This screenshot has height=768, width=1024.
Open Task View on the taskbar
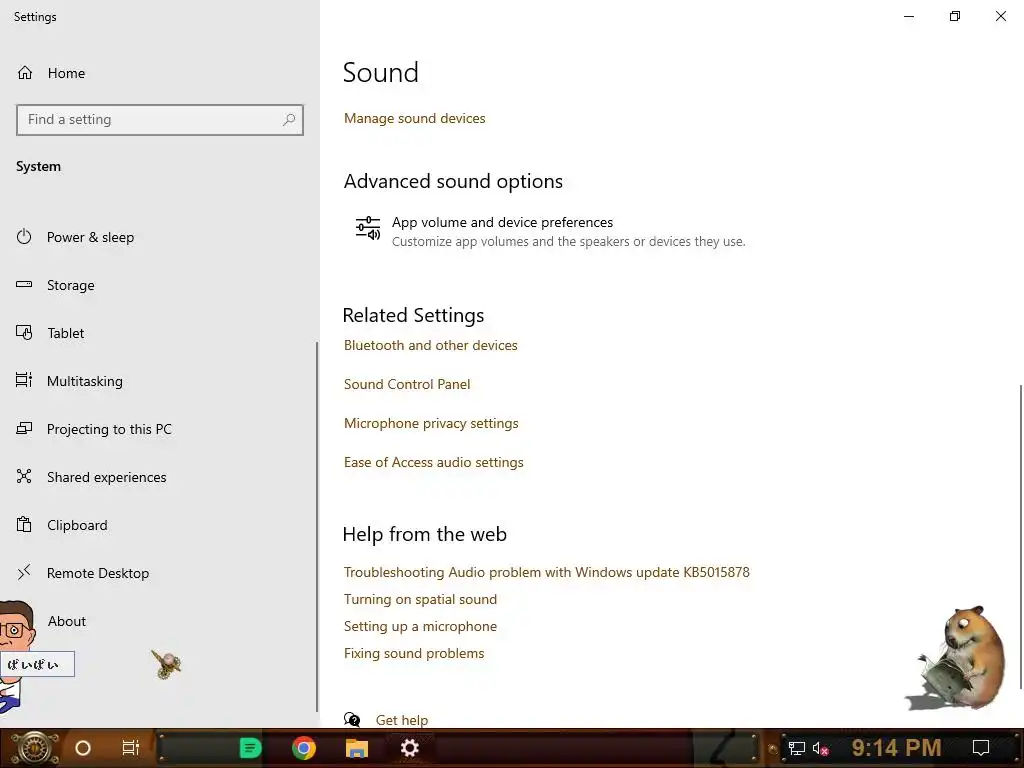131,748
